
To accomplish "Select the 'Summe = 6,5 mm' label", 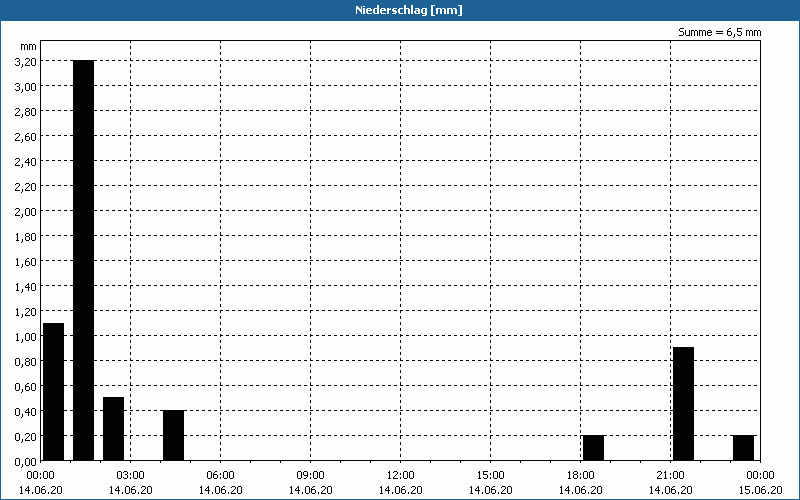I will [x=719, y=32].
